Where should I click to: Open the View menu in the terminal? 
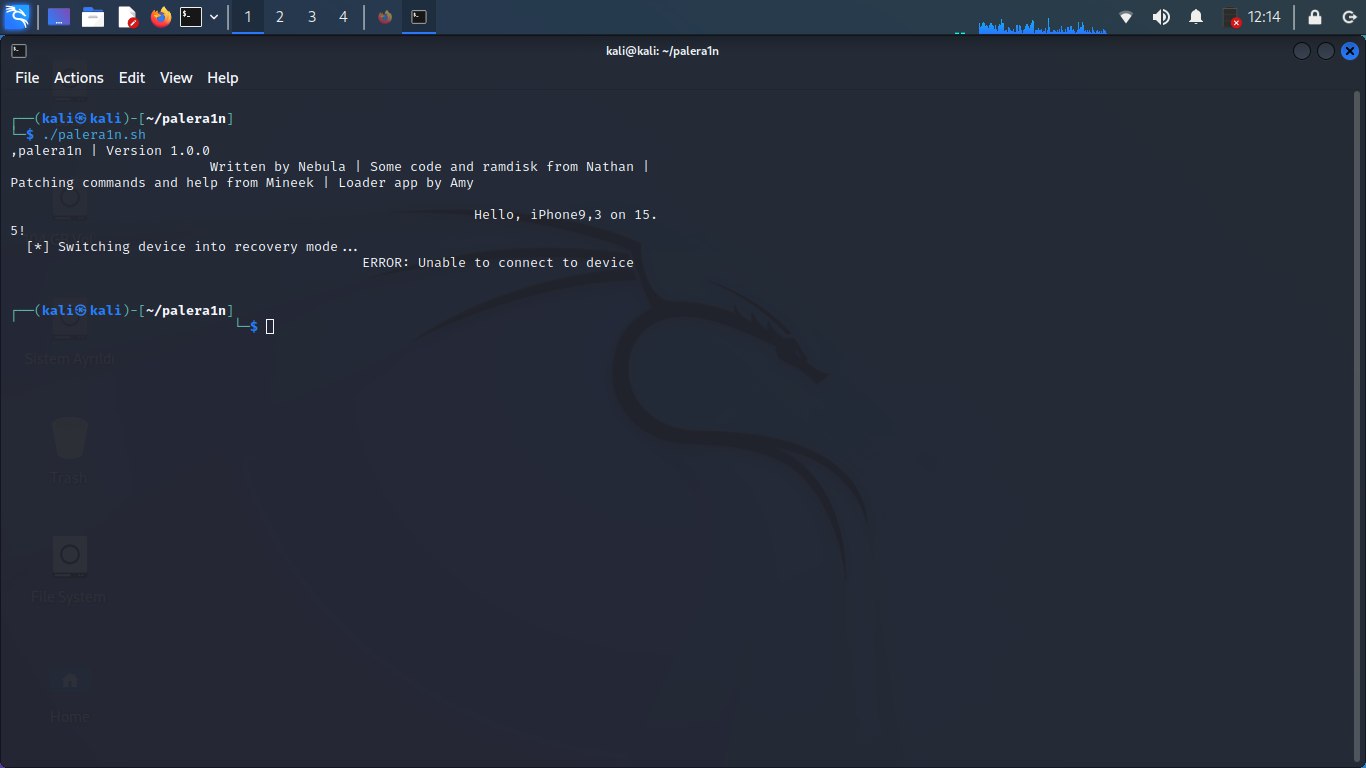tap(176, 77)
